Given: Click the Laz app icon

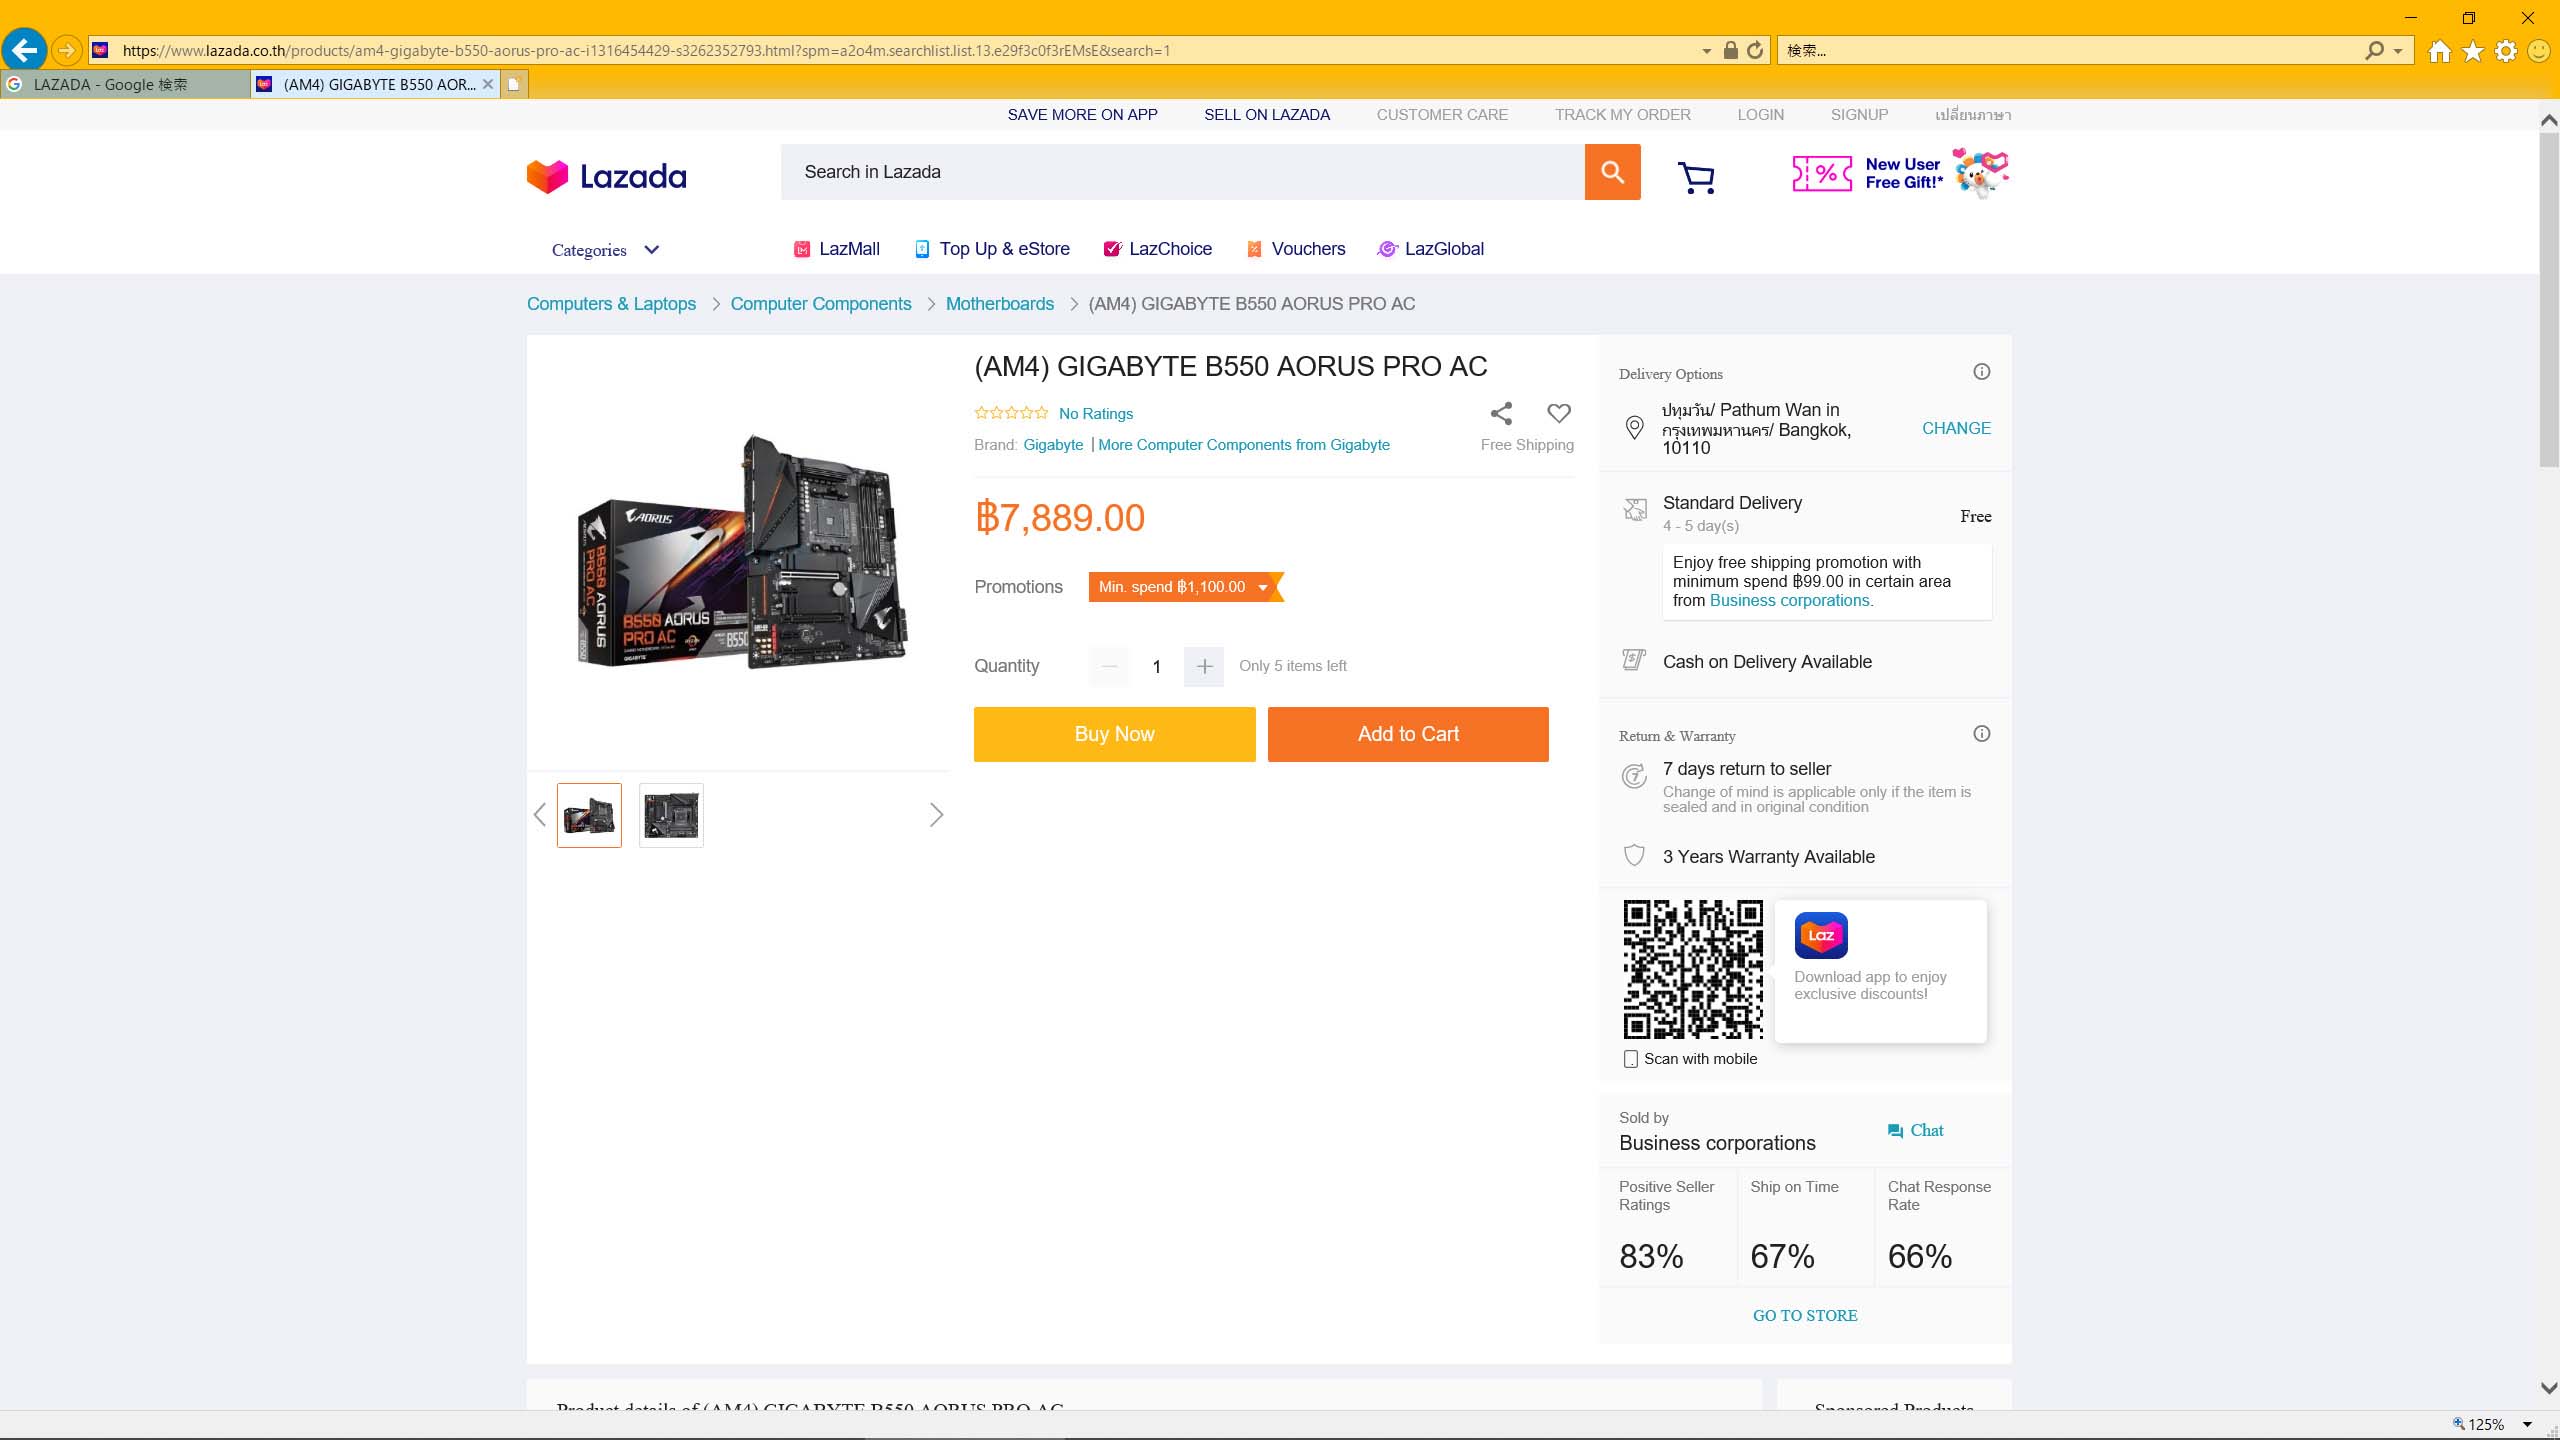Looking at the screenshot, I should pyautogui.click(x=1821, y=936).
